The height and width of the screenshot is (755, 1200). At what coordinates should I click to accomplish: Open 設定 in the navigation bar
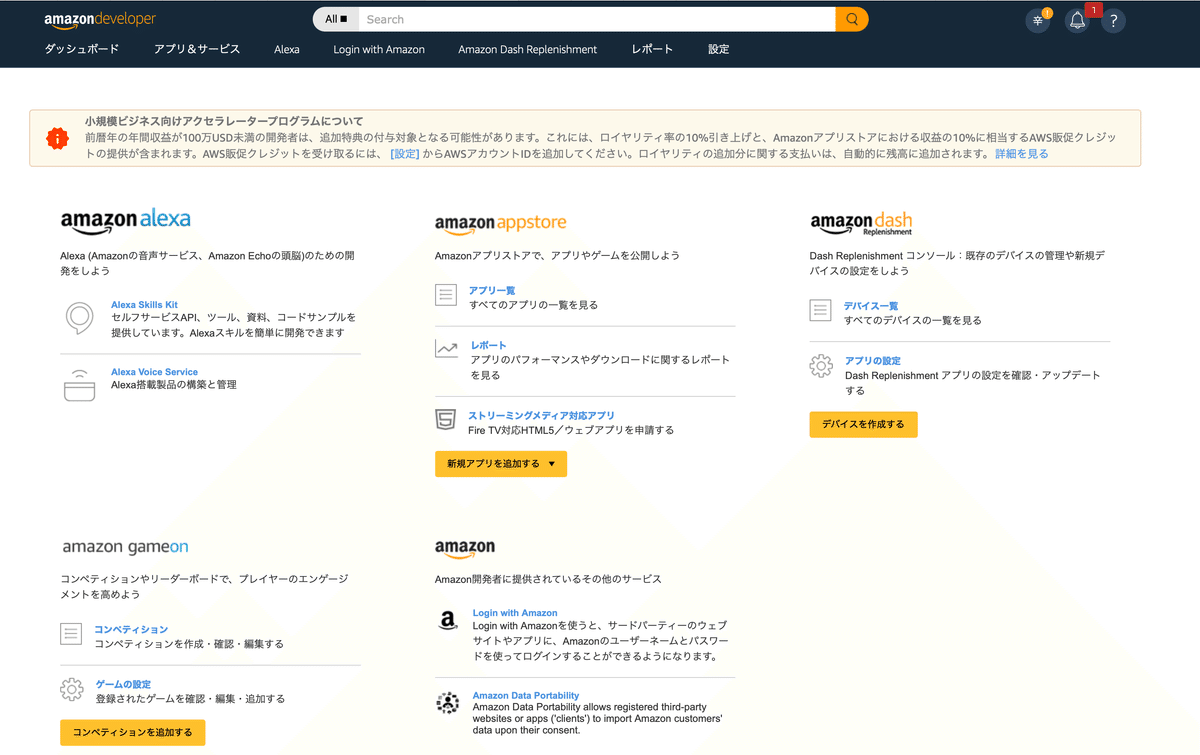[x=719, y=49]
